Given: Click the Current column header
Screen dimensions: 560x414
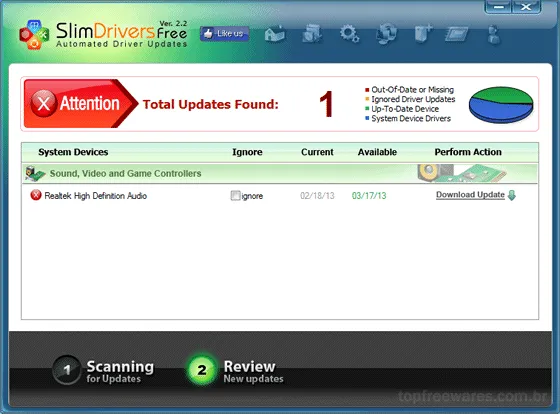Looking at the screenshot, I should [317, 152].
